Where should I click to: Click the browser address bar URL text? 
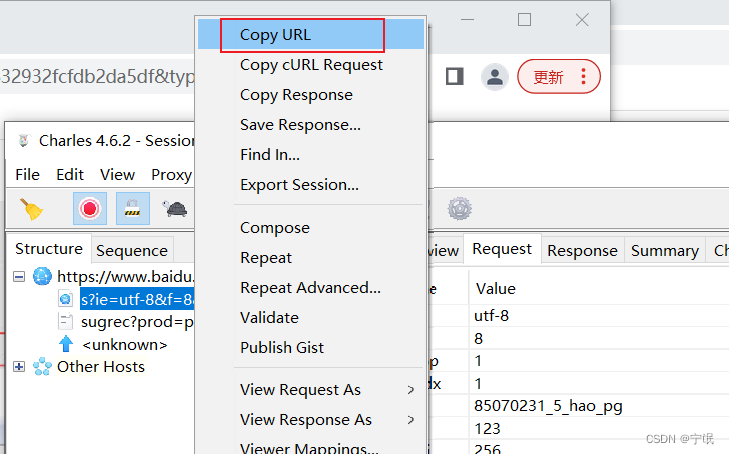(97, 76)
